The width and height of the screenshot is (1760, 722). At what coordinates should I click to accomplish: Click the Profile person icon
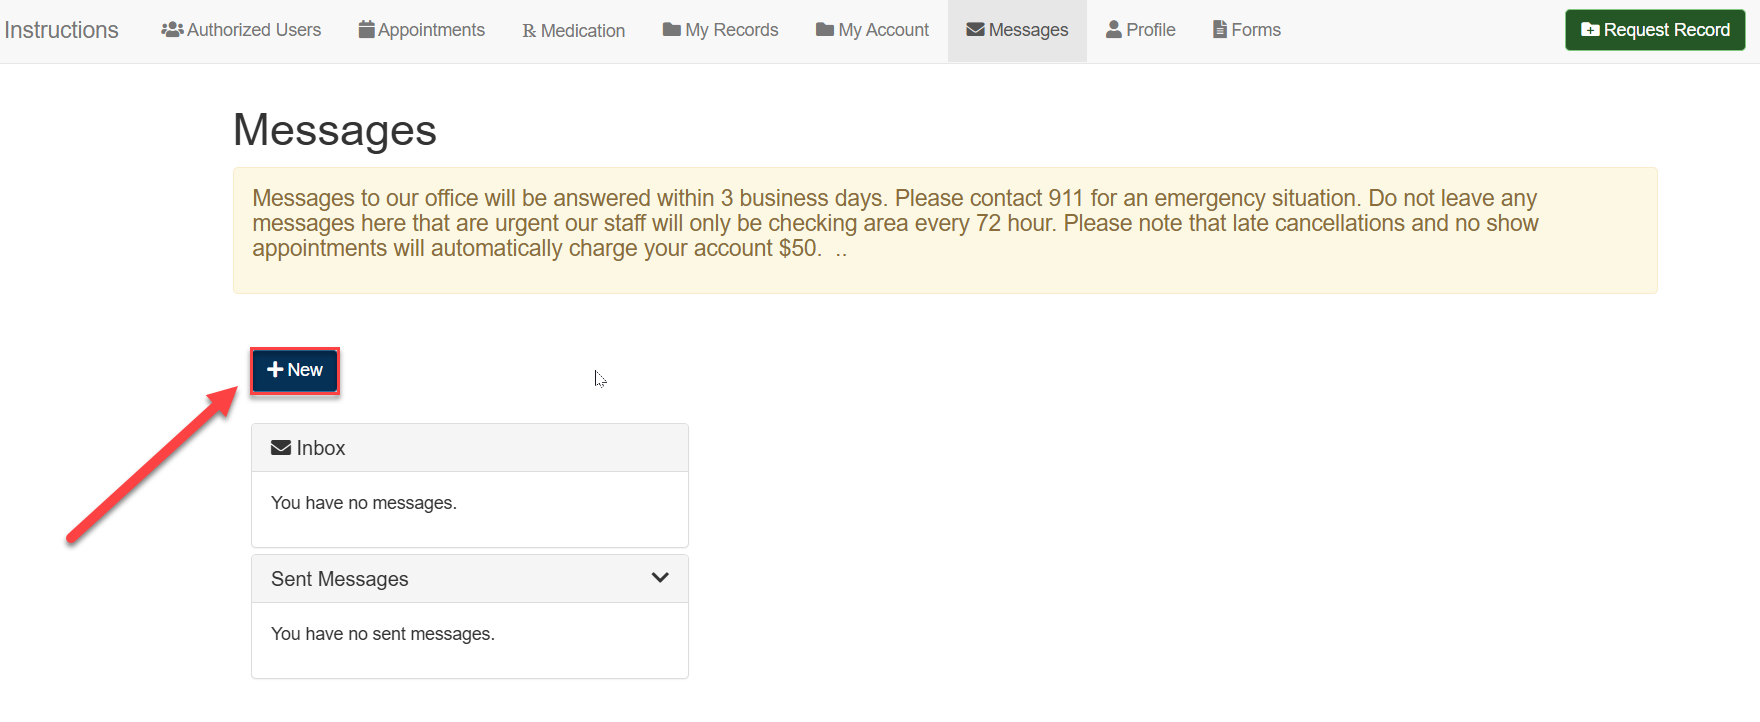pos(1114,30)
